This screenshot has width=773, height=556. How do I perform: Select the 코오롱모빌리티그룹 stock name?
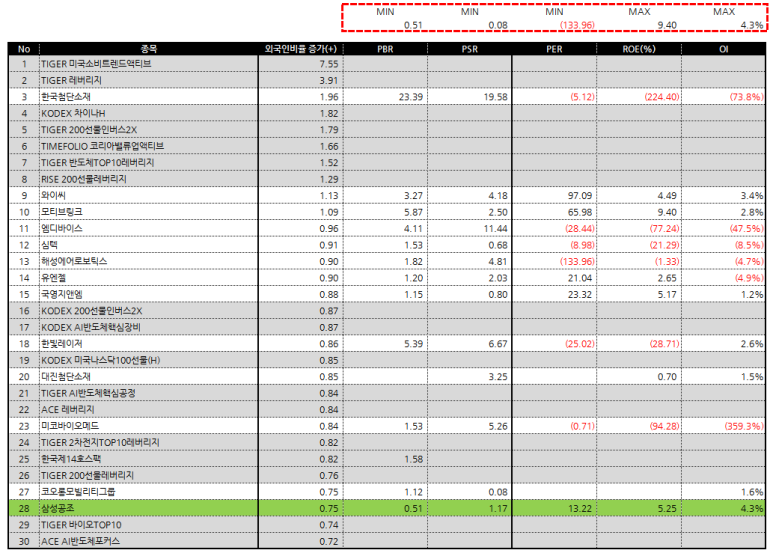click(x=78, y=491)
